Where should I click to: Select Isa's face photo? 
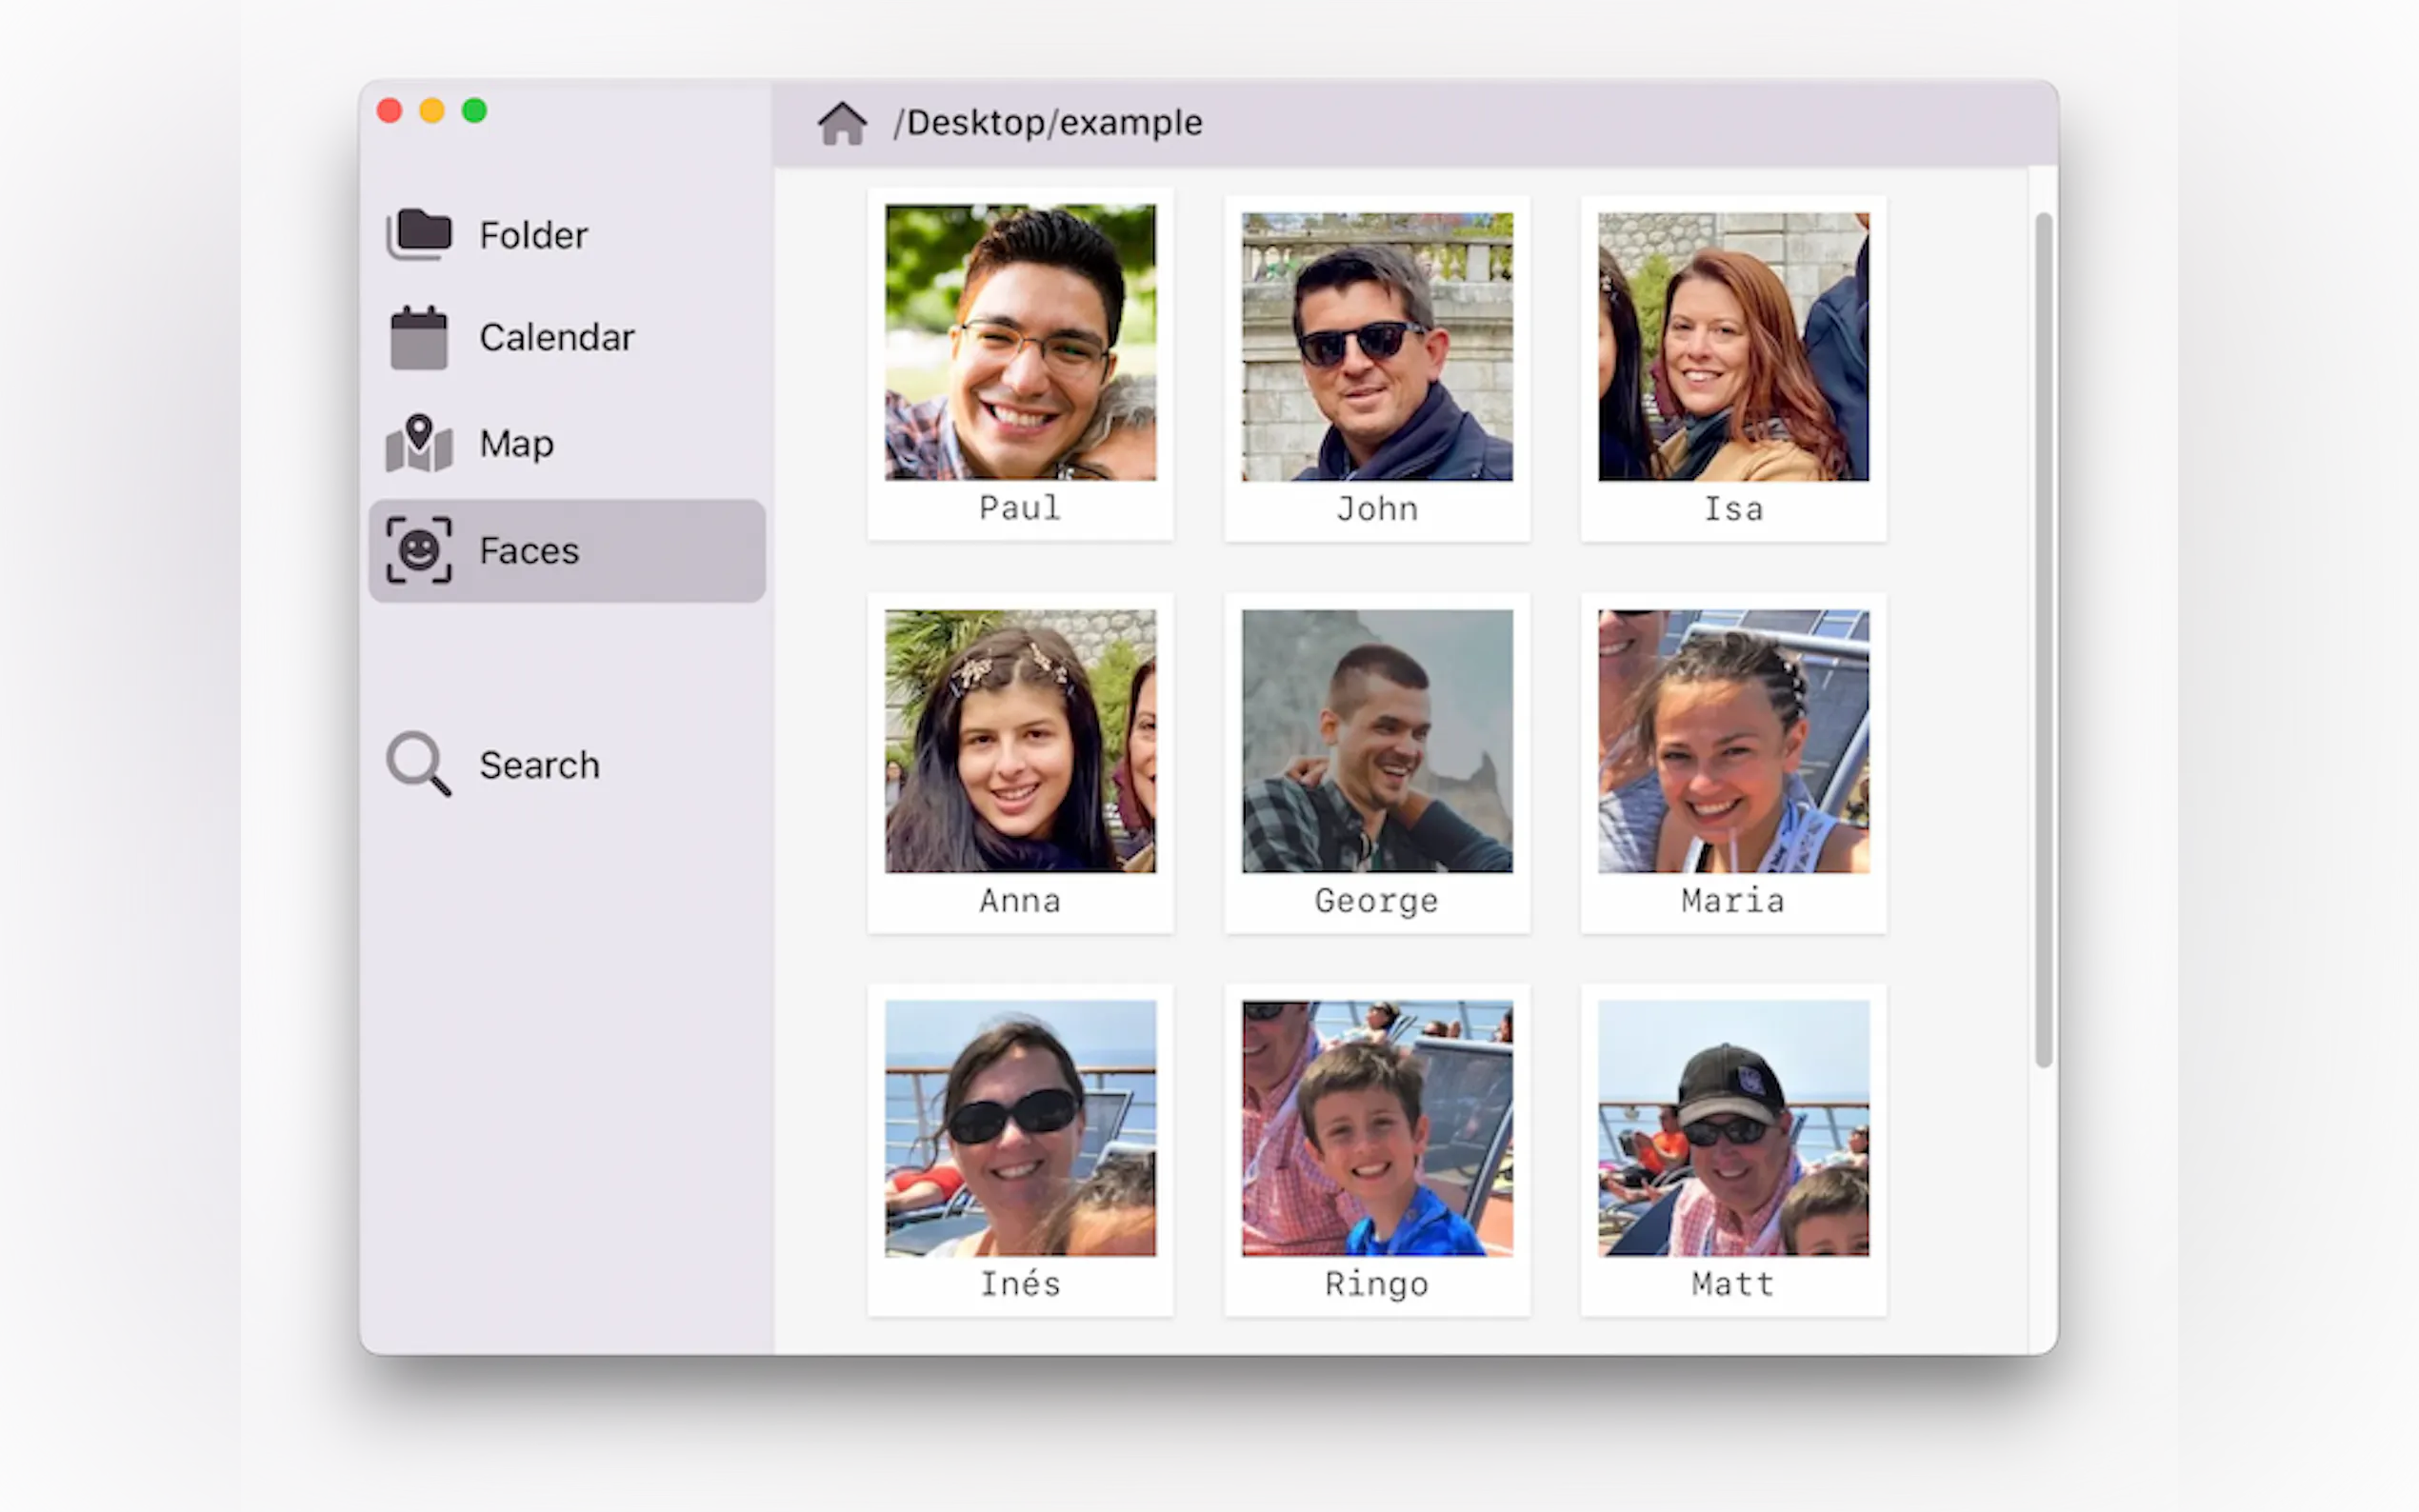click(x=1733, y=346)
